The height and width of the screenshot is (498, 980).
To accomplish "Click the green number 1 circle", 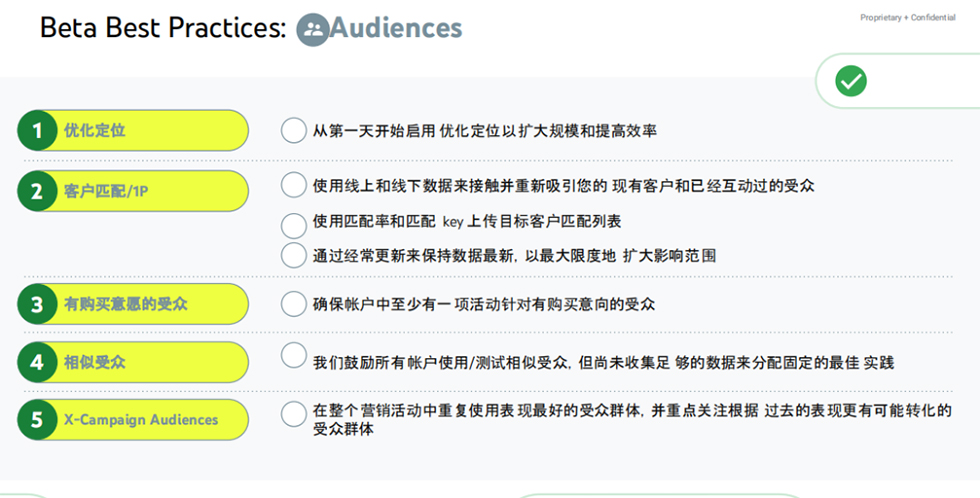I will pos(38,131).
